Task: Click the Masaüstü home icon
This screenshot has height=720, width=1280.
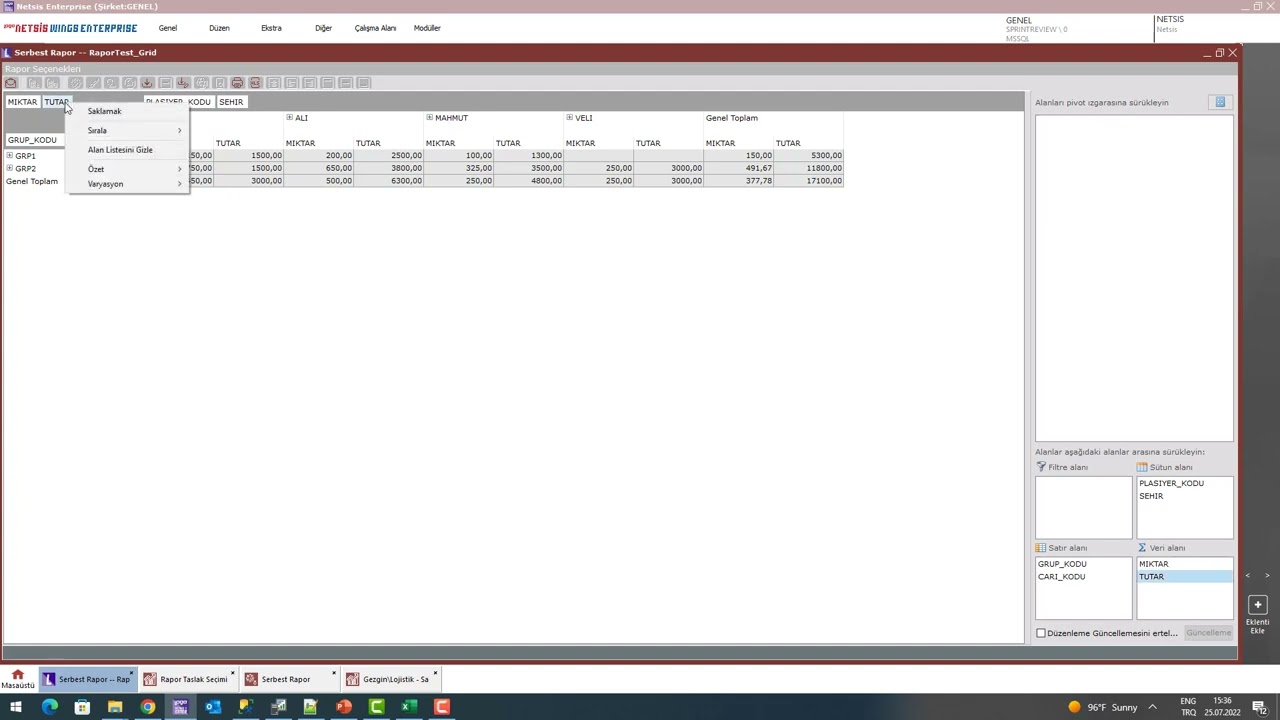Action: [17, 679]
